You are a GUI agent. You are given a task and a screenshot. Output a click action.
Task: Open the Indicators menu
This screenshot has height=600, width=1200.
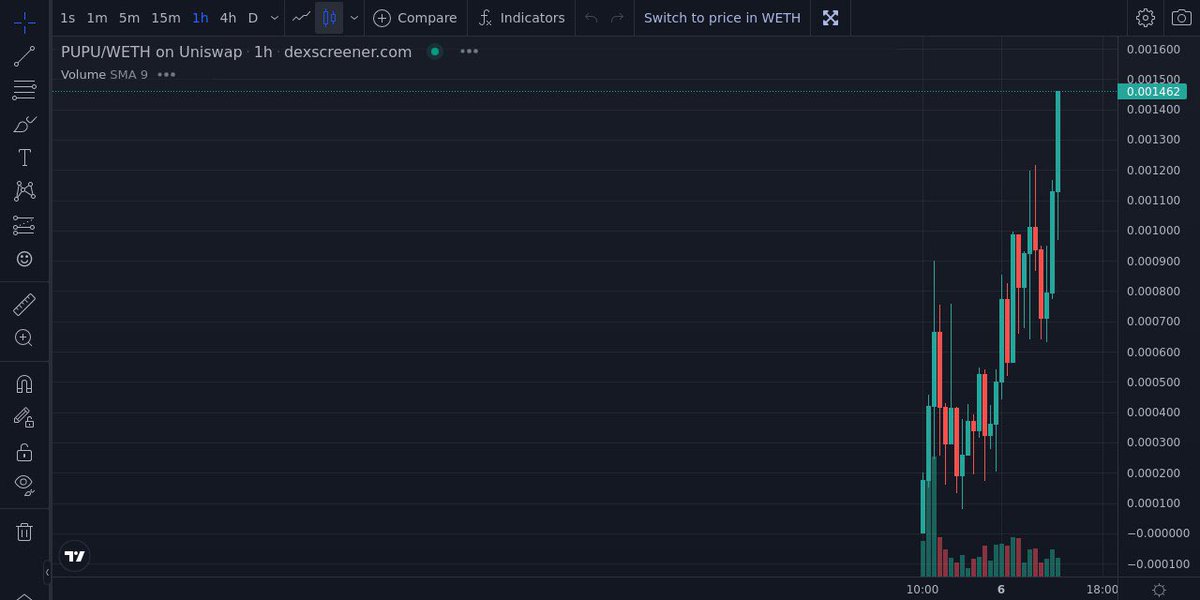click(521, 18)
